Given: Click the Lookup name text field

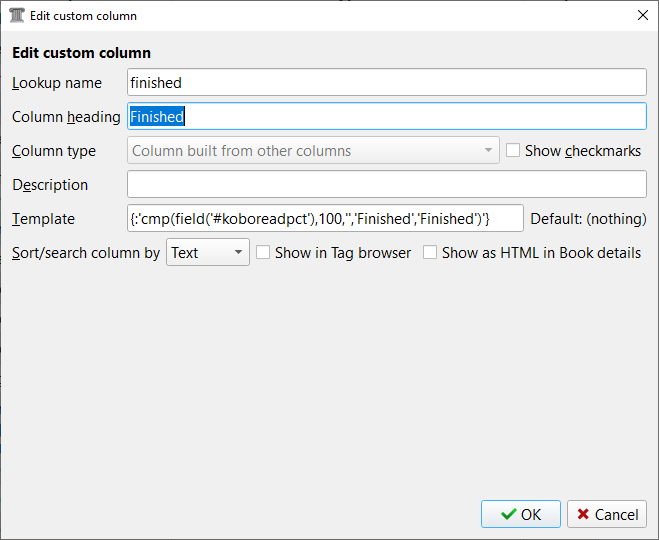Looking at the screenshot, I should tap(387, 83).
